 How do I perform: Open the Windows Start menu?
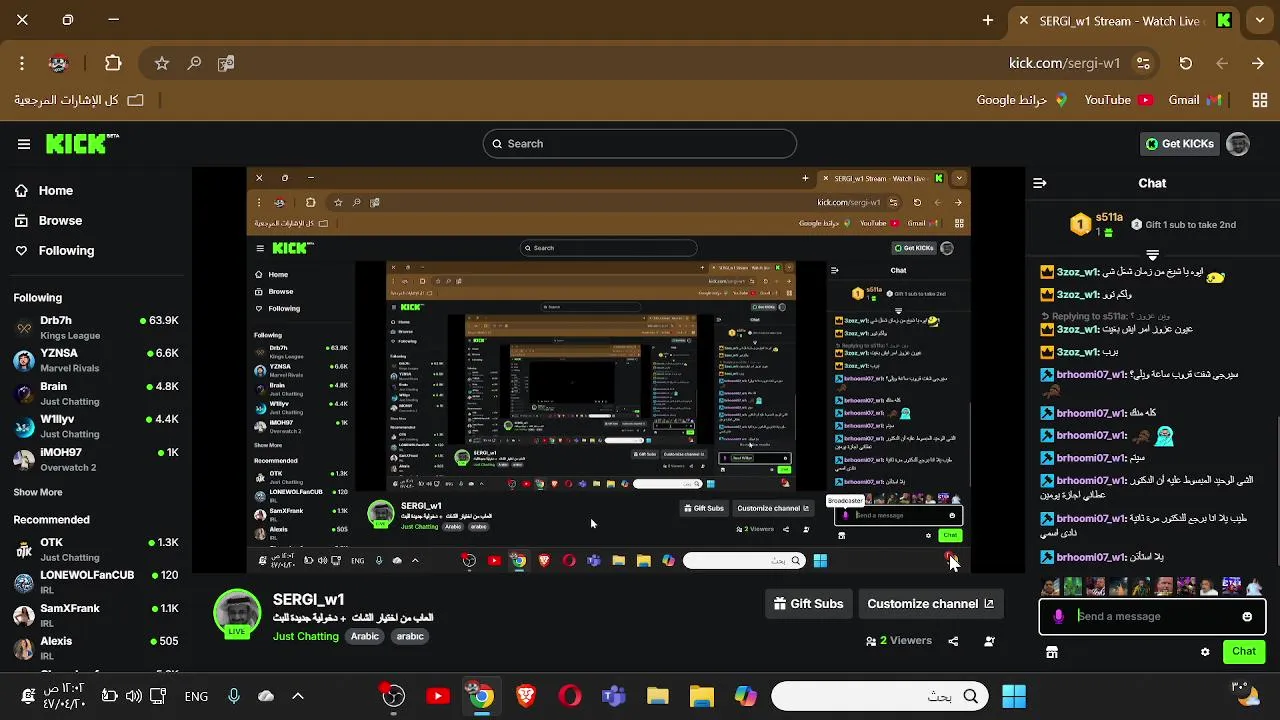click(1014, 697)
